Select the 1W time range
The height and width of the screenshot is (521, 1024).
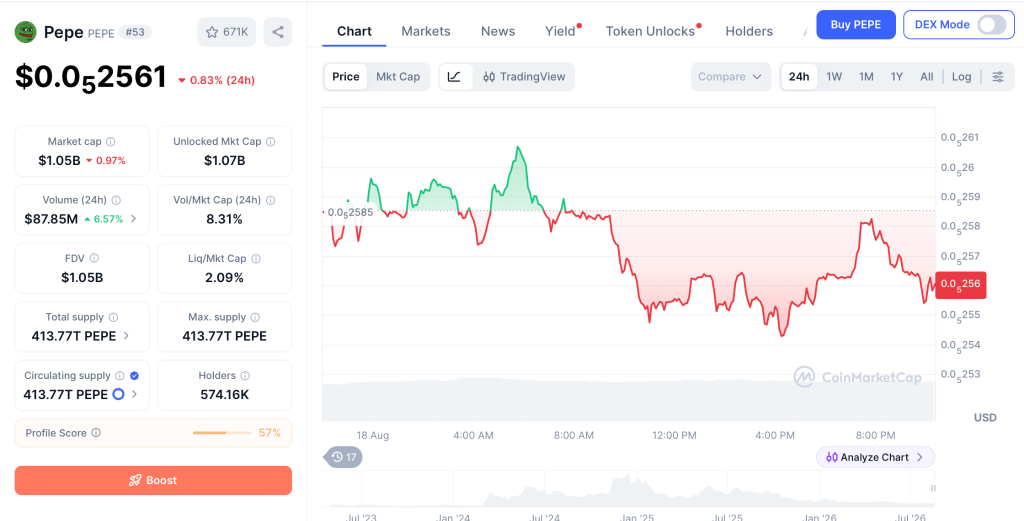pos(834,77)
